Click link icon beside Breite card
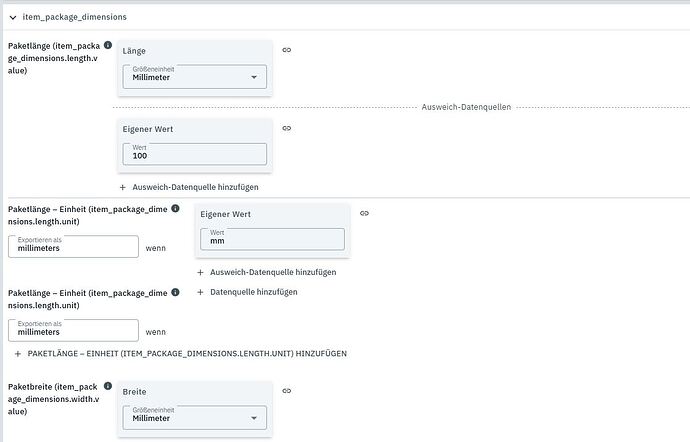The image size is (690, 442). (x=286, y=390)
